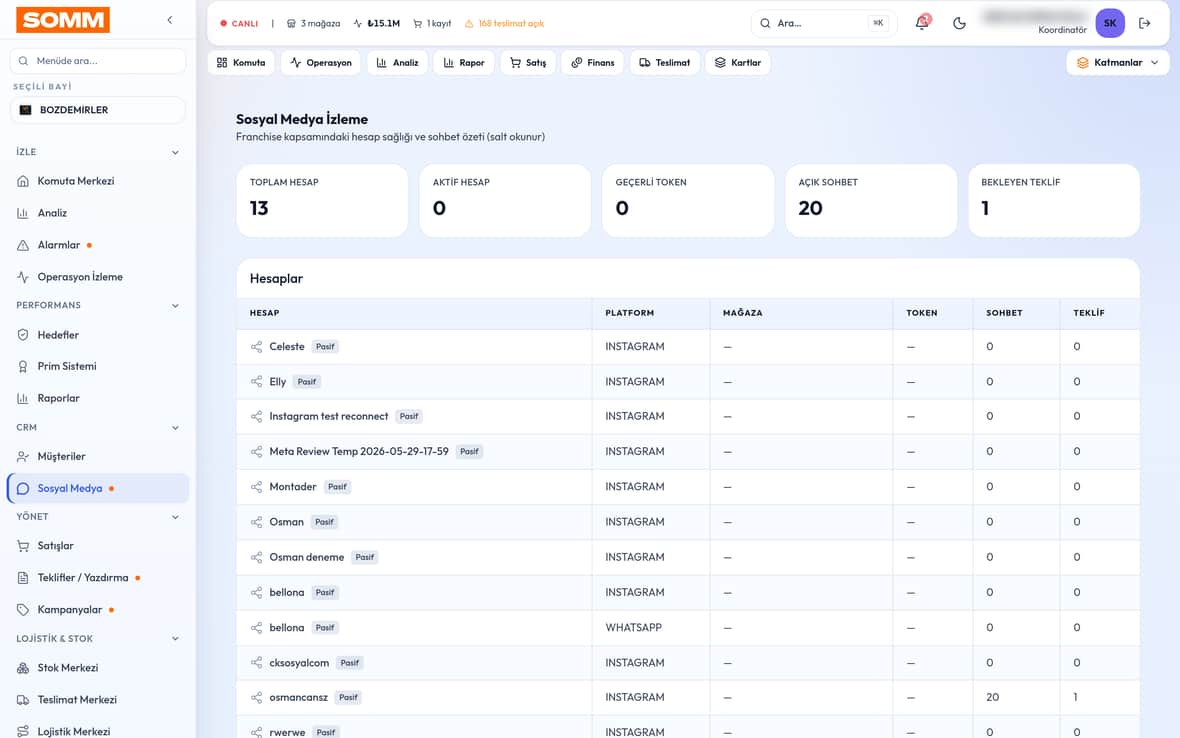This screenshot has width=1180, height=738.
Task: Toggle dark mode moon icon
Action: click(x=959, y=23)
